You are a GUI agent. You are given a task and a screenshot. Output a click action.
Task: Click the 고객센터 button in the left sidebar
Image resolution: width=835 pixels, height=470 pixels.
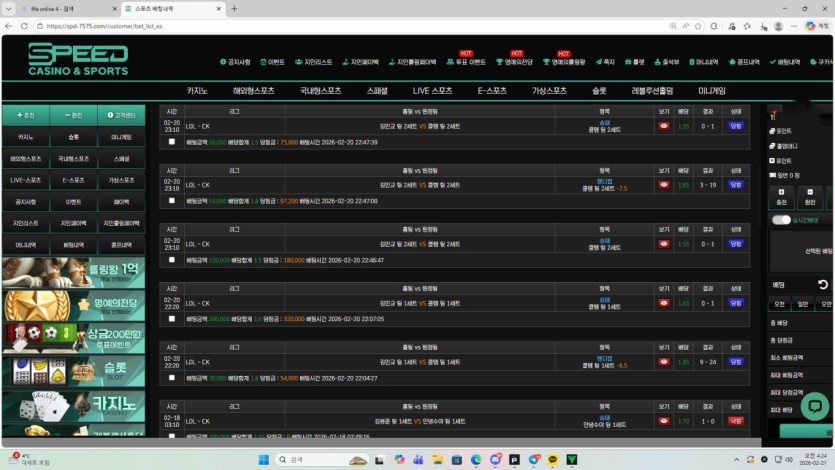coord(121,116)
